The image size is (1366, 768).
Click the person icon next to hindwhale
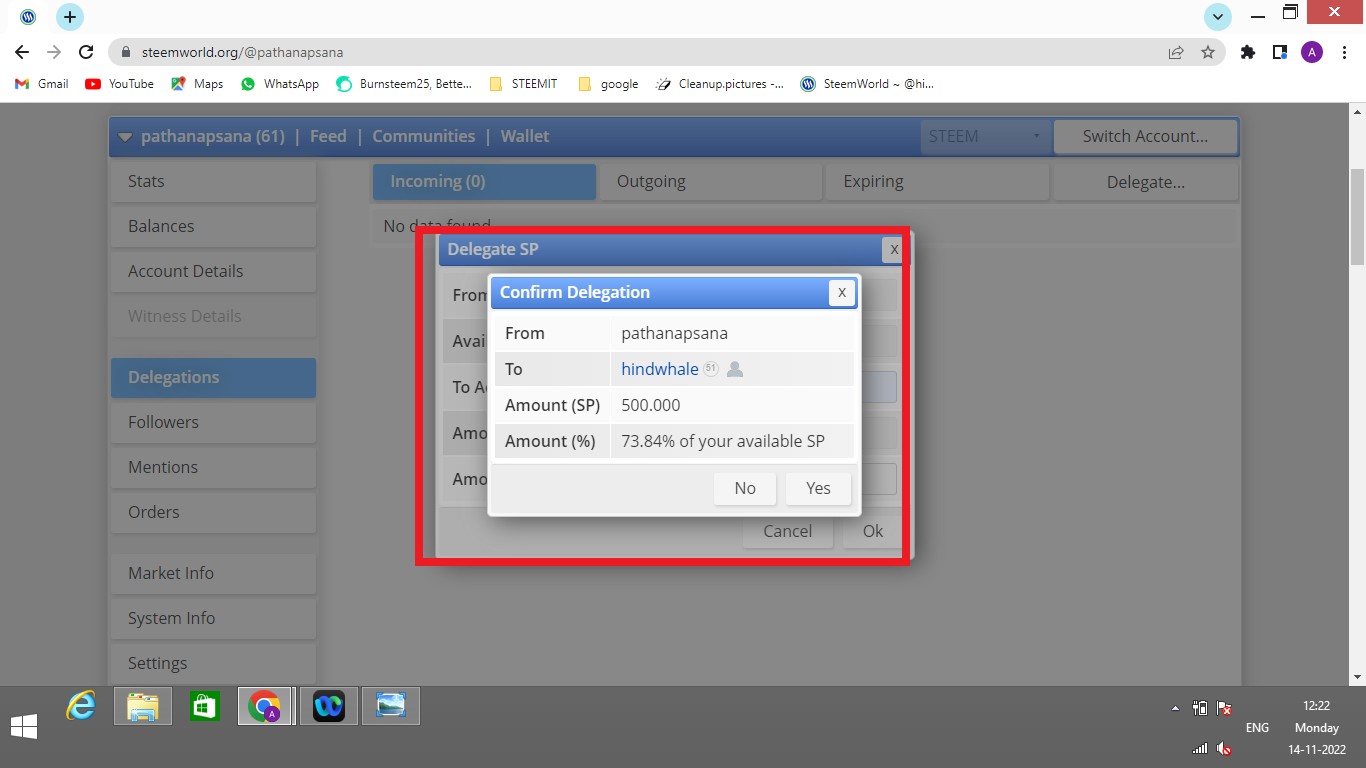[734, 369]
